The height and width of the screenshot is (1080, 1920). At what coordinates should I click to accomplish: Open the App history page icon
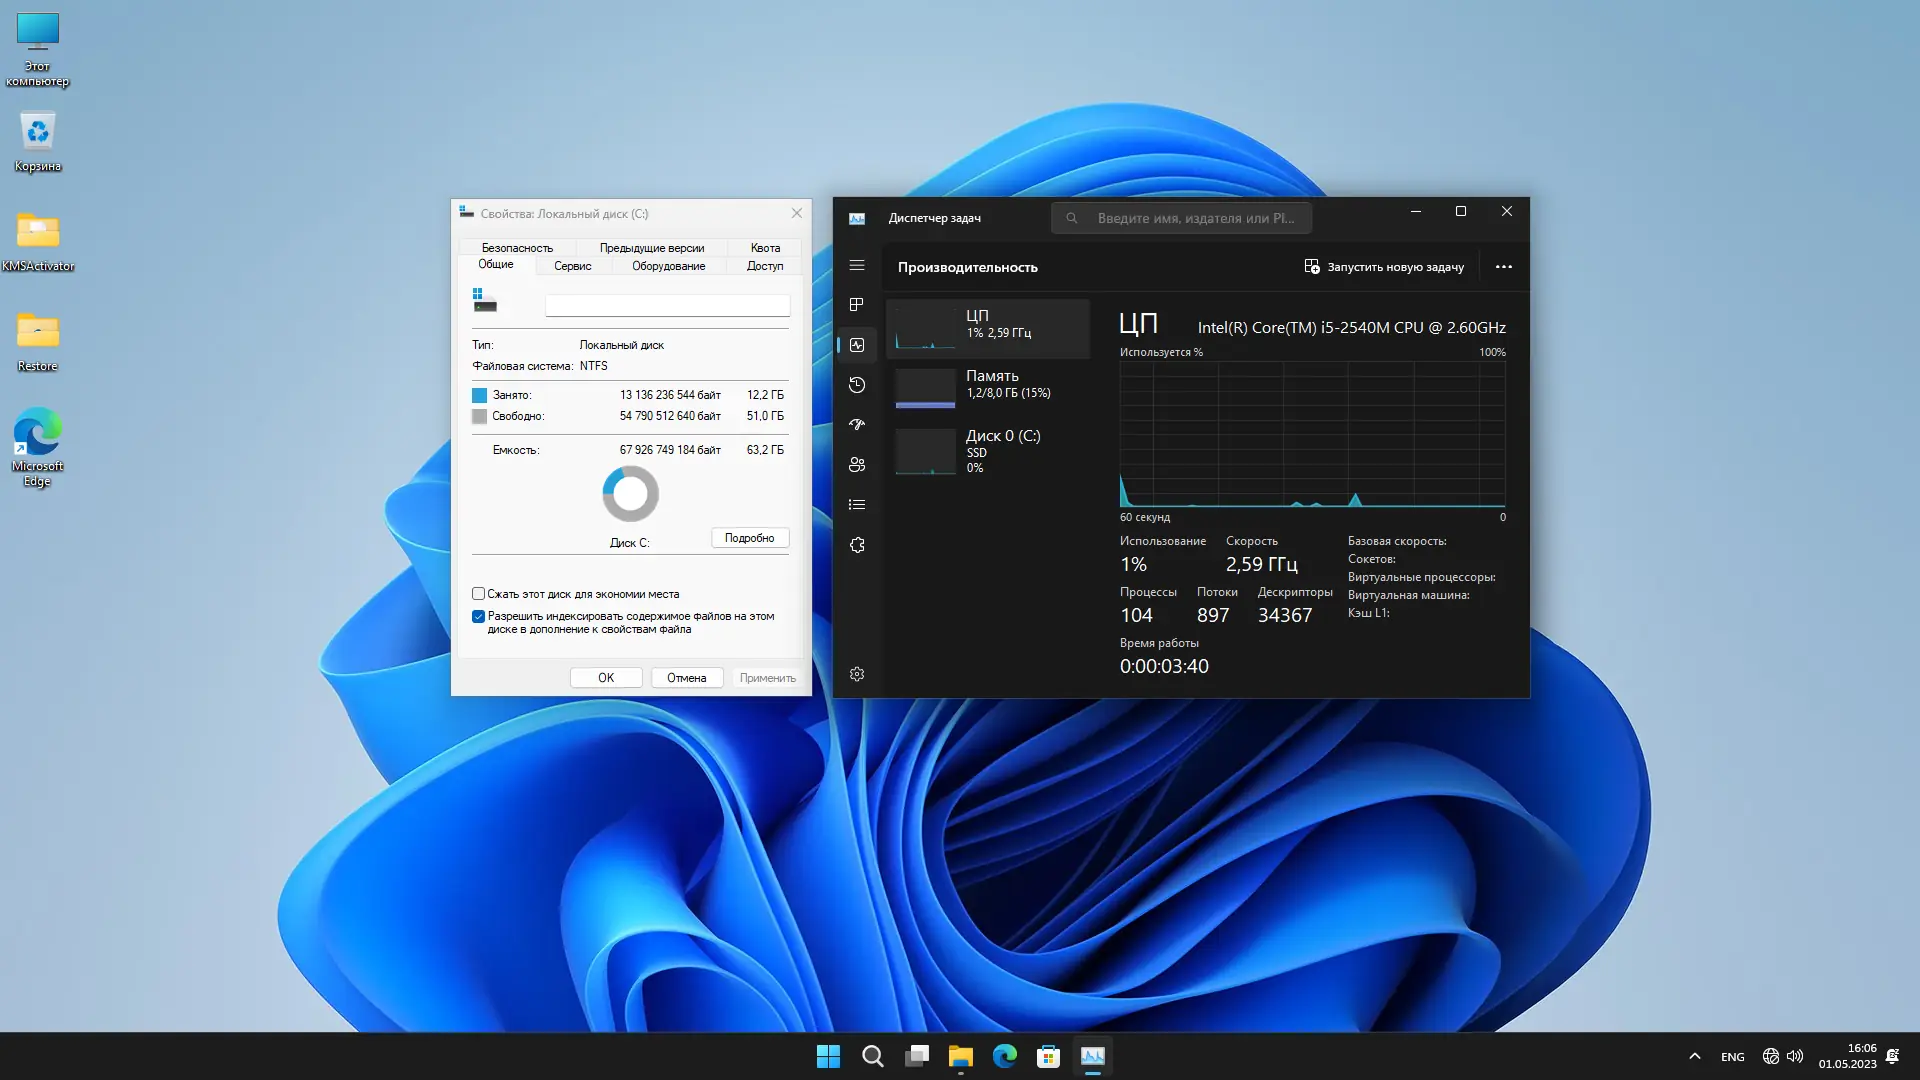tap(857, 385)
